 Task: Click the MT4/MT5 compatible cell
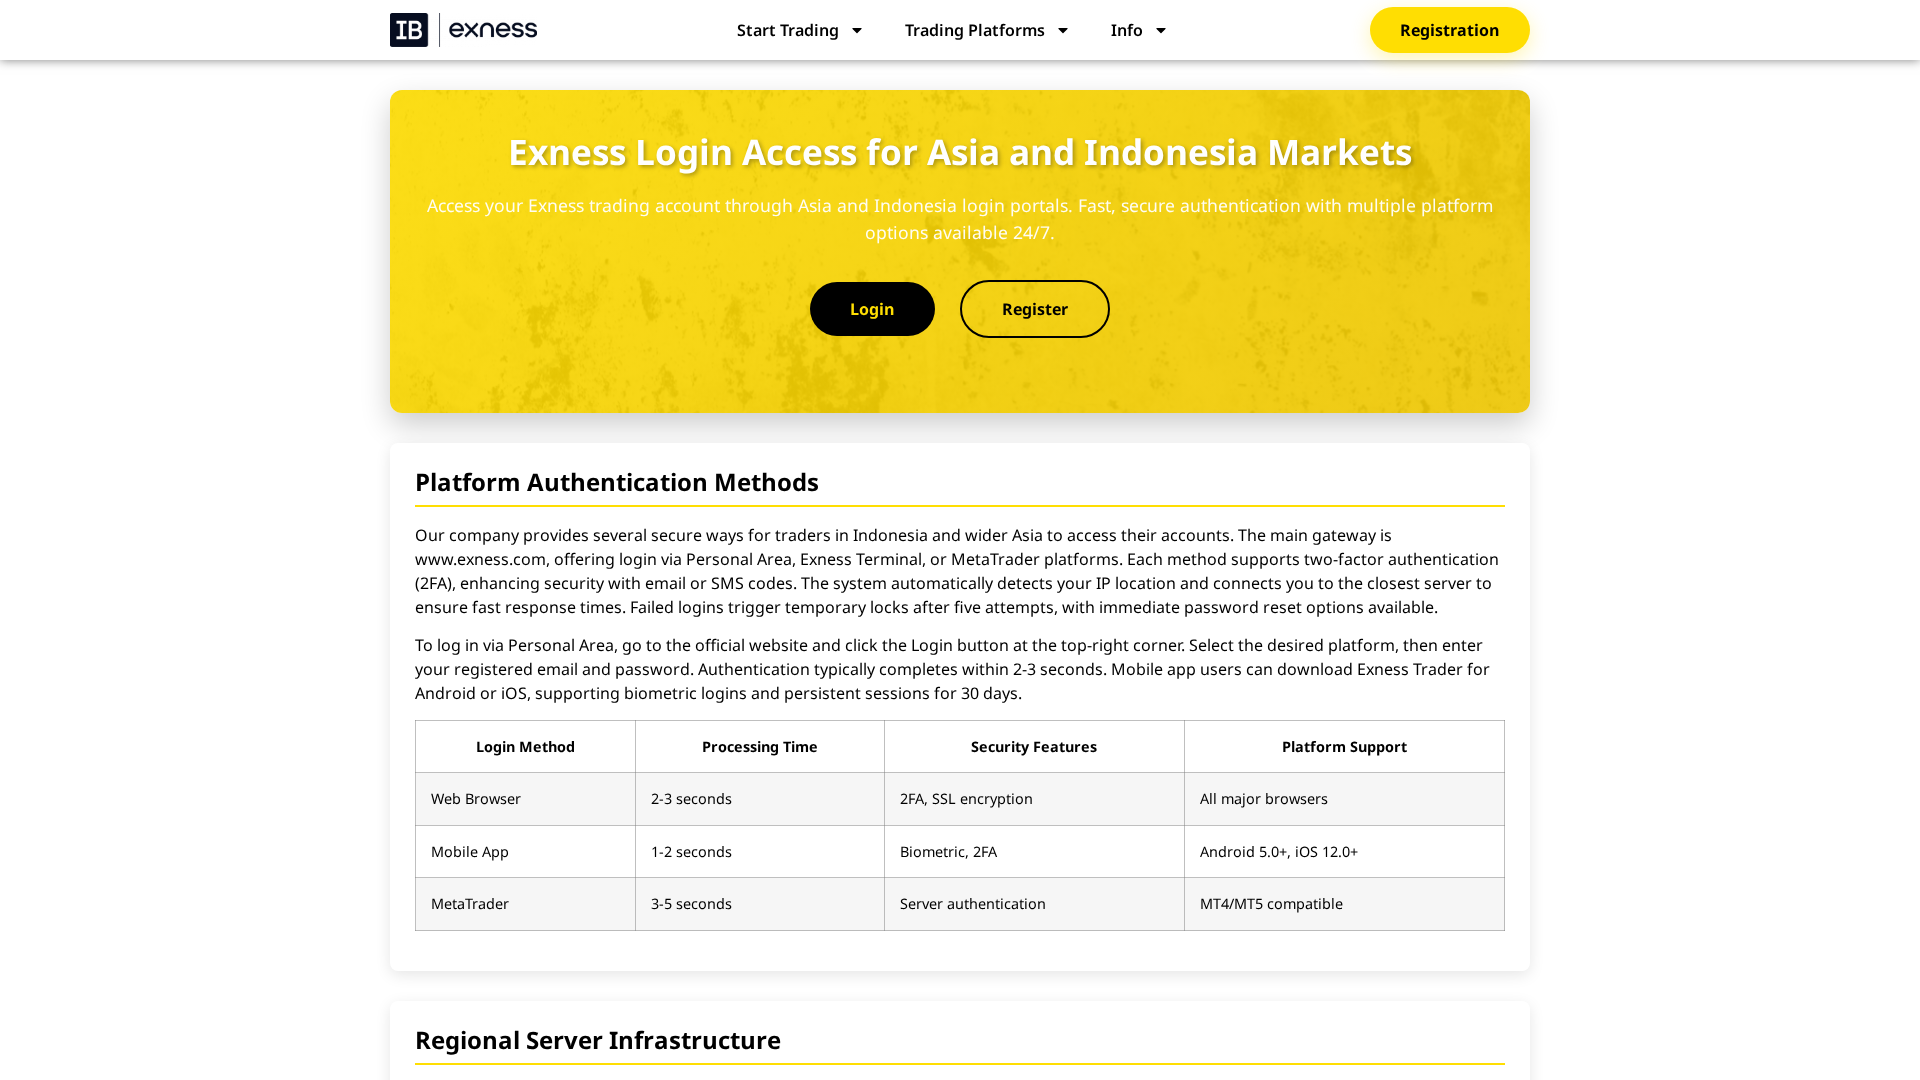tap(1344, 904)
